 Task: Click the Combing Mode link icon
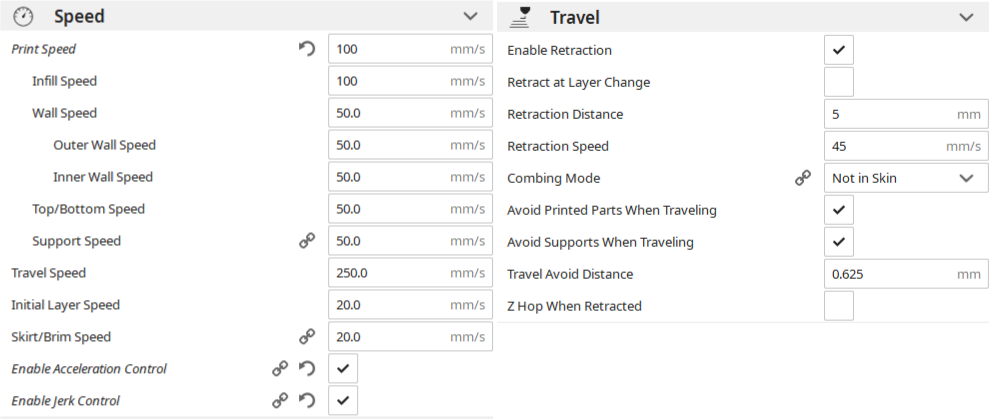(802, 178)
